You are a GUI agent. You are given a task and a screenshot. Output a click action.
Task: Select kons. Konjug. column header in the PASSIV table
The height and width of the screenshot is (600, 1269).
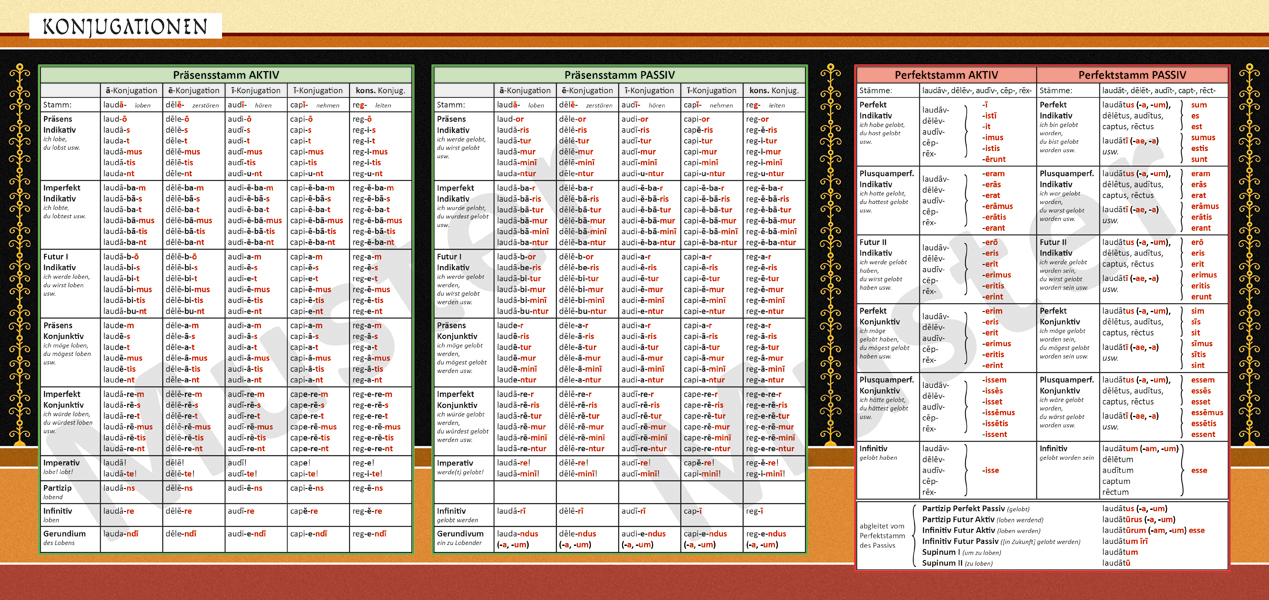coord(774,91)
